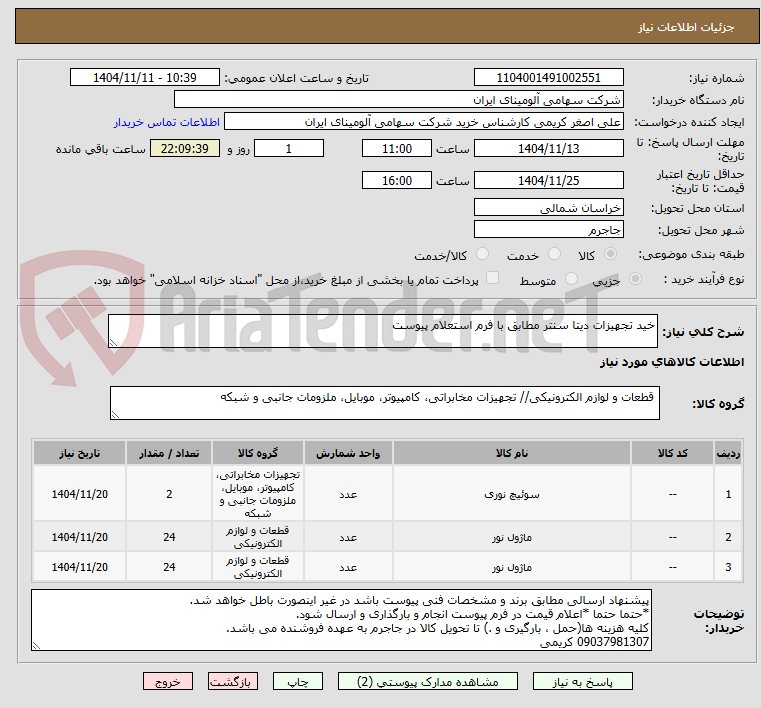Click the واحد شمارش column header
Screen dimensions: 761x708
(348, 453)
